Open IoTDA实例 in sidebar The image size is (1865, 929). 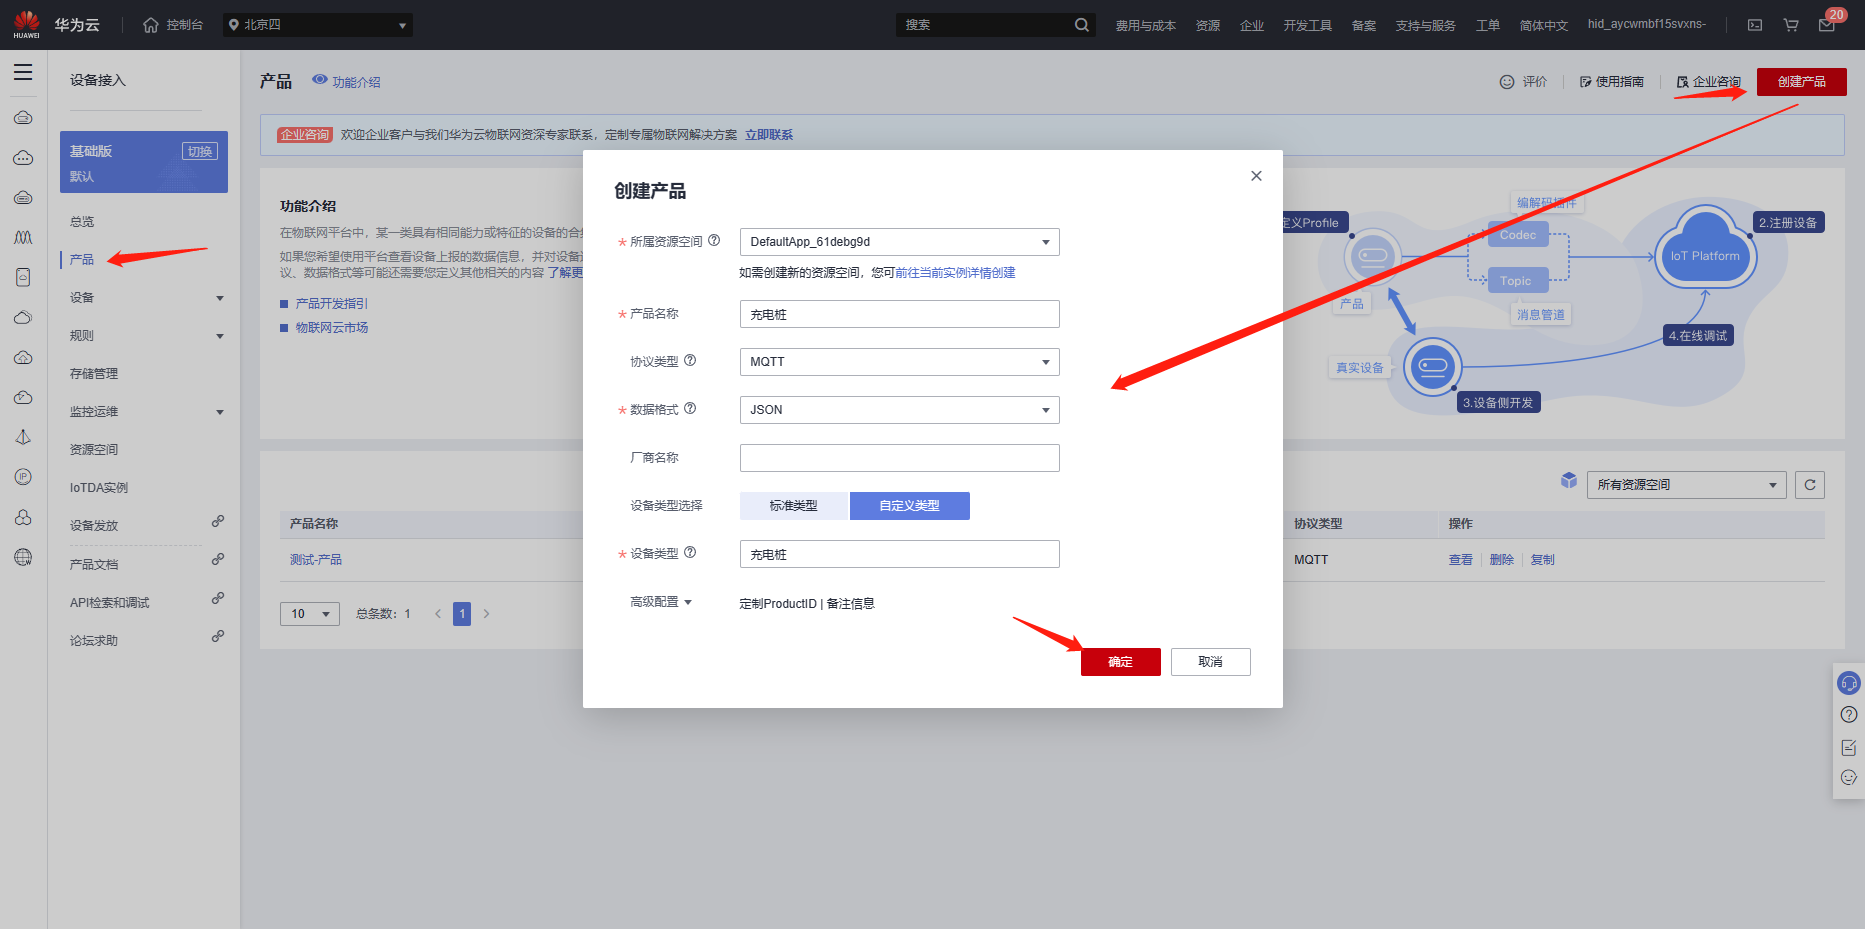coord(99,488)
